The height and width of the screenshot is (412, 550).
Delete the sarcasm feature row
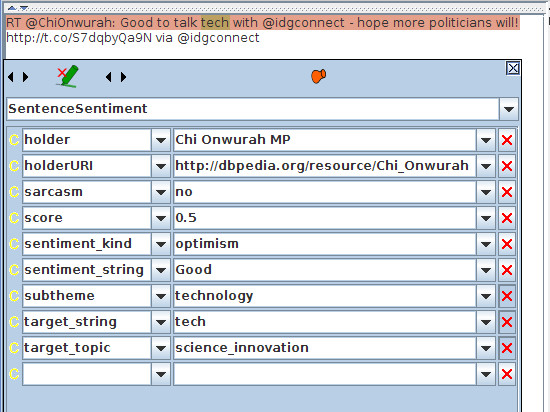[x=507, y=192]
